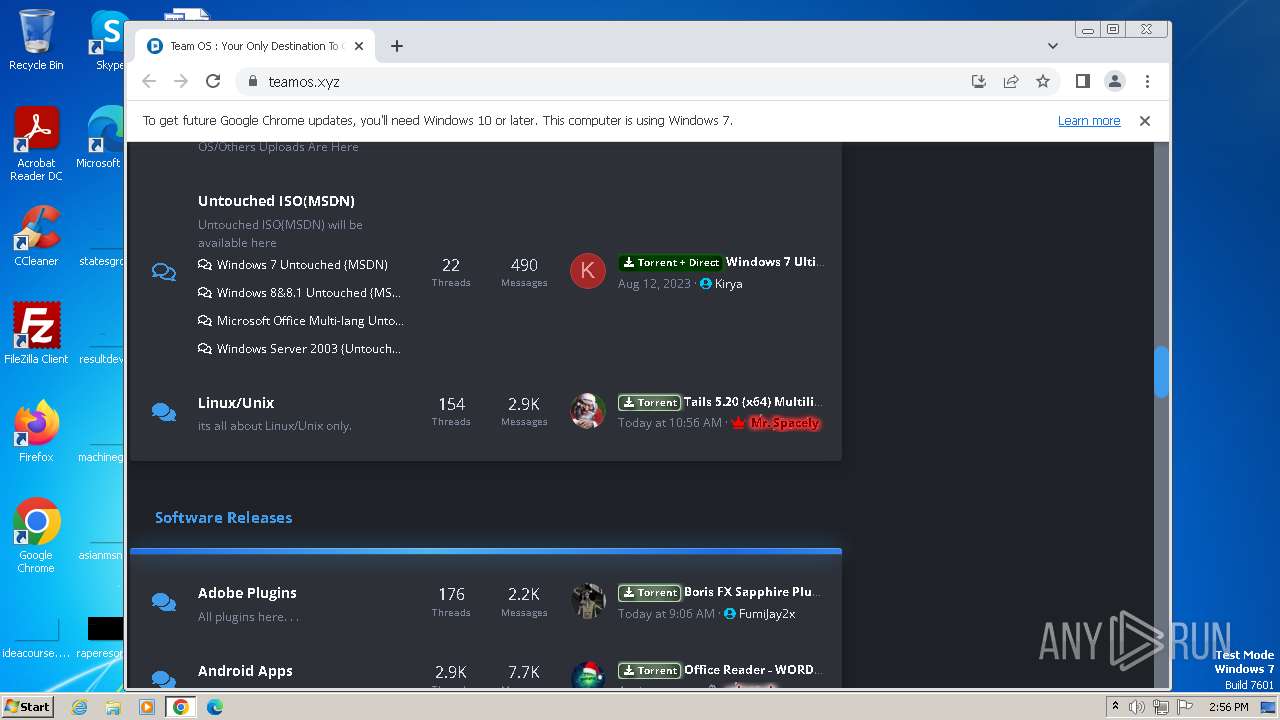
Task: Open Chrome profile avatar
Action: [1115, 81]
